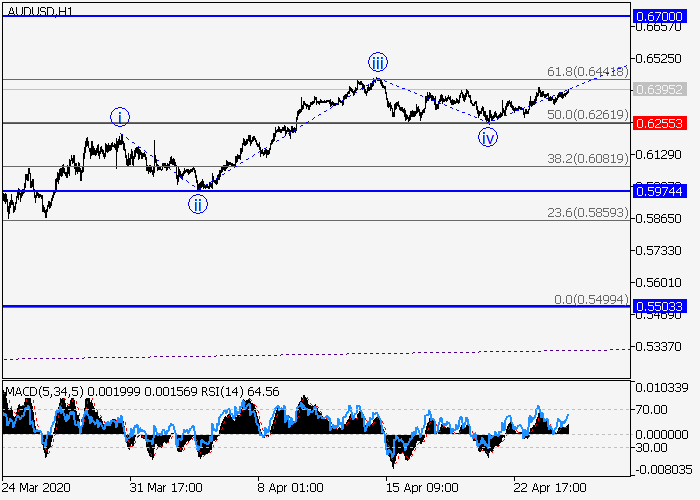
Task: Click the 0.67000 blue price tag
Action: pyautogui.click(x=659, y=17)
